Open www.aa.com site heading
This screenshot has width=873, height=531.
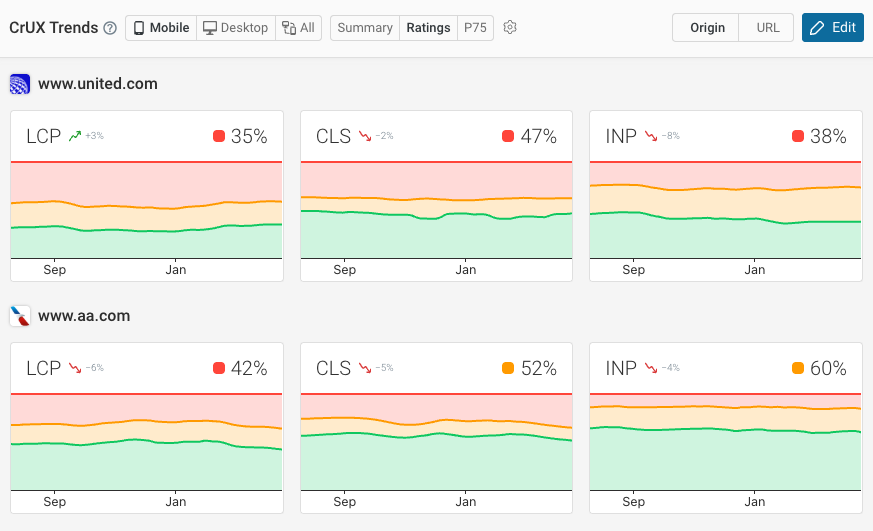[84, 316]
